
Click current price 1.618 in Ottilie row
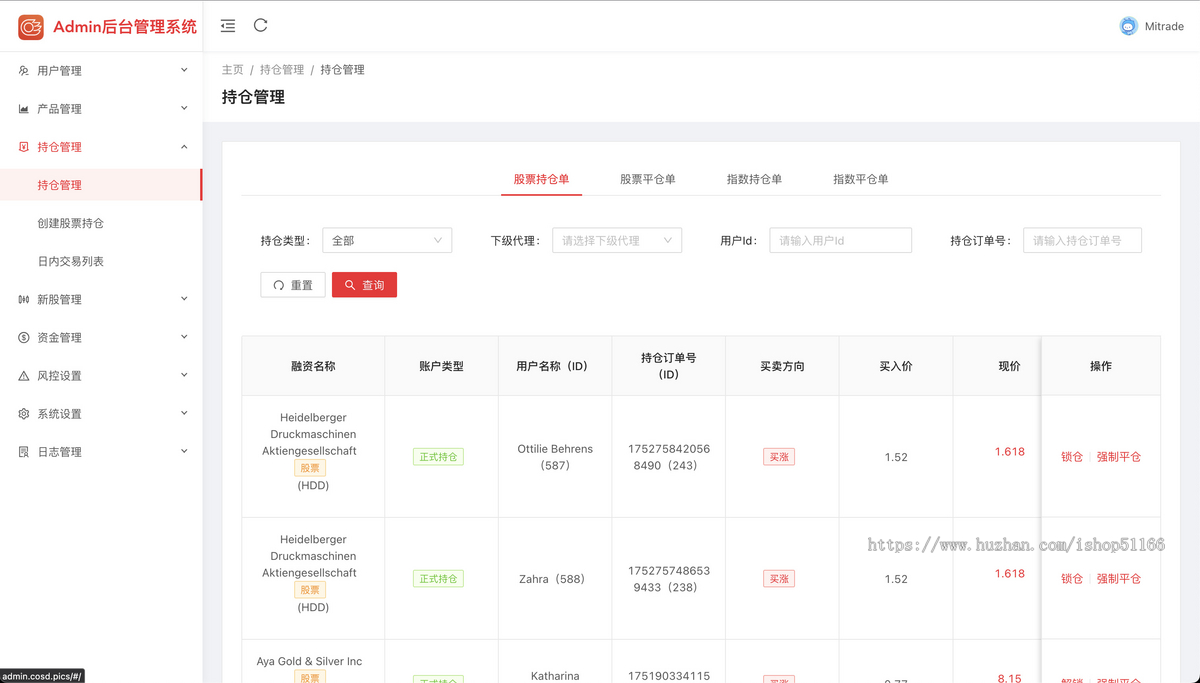pos(1010,452)
